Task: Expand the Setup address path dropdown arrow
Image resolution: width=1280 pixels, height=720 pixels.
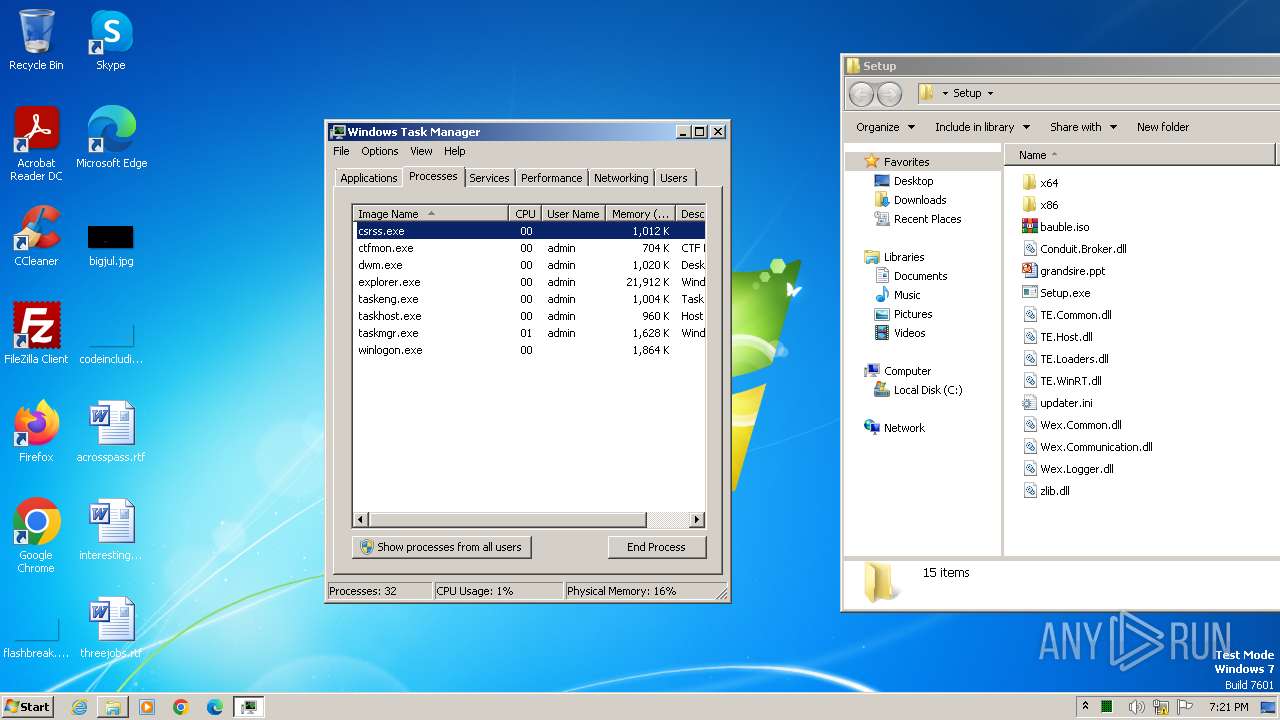Action: [x=990, y=93]
